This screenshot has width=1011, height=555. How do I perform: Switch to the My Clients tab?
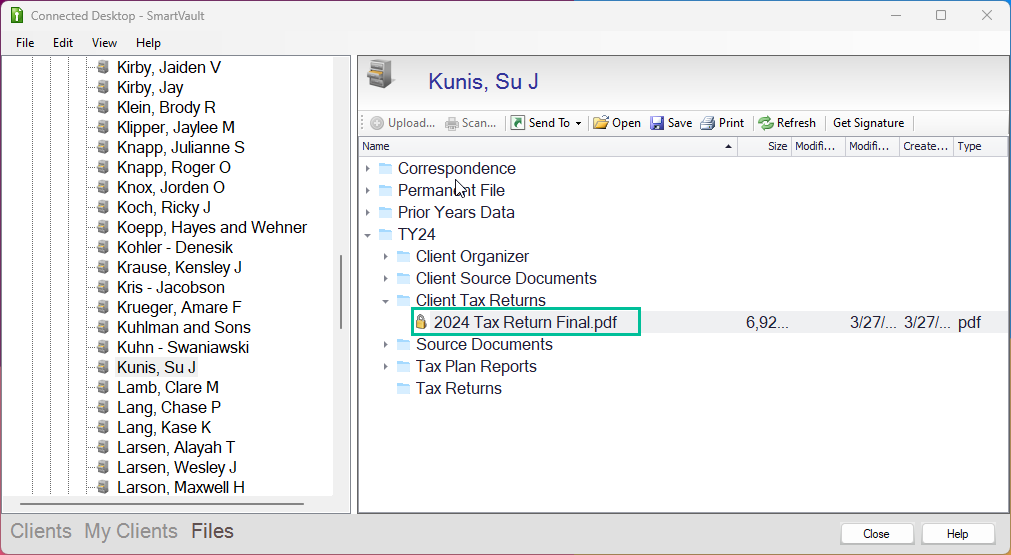pyautogui.click(x=130, y=532)
